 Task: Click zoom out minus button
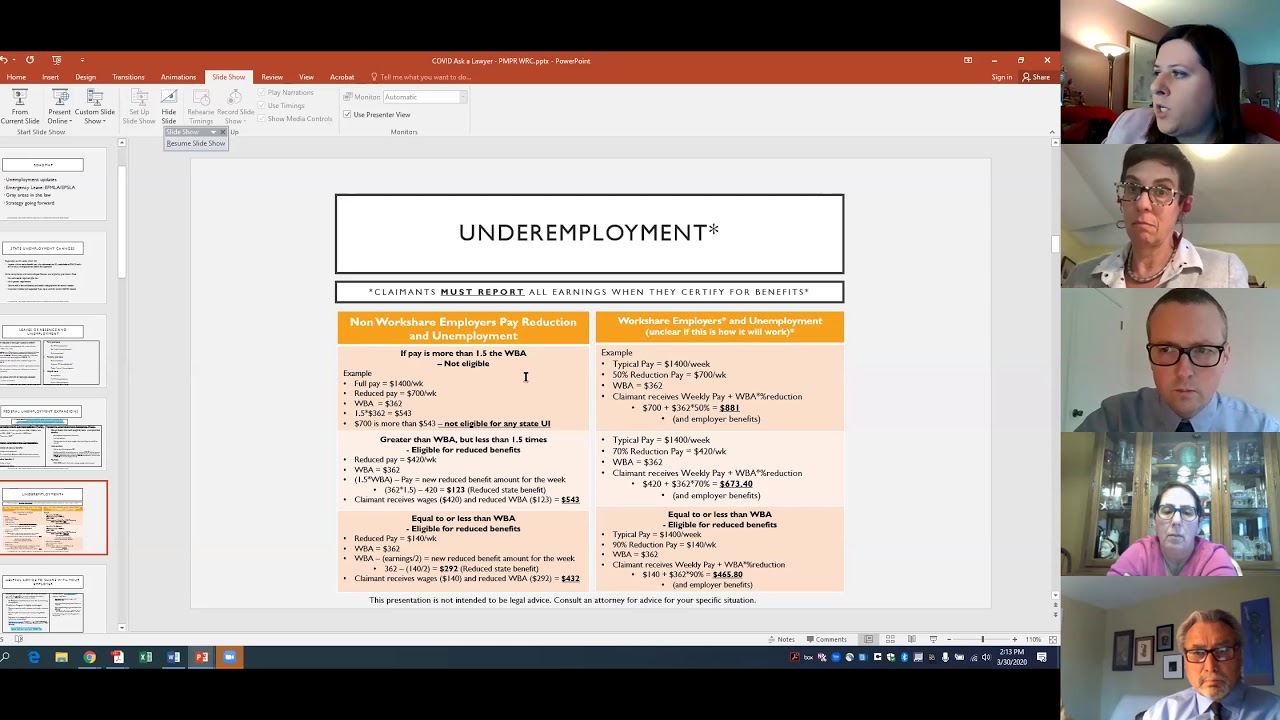948,639
